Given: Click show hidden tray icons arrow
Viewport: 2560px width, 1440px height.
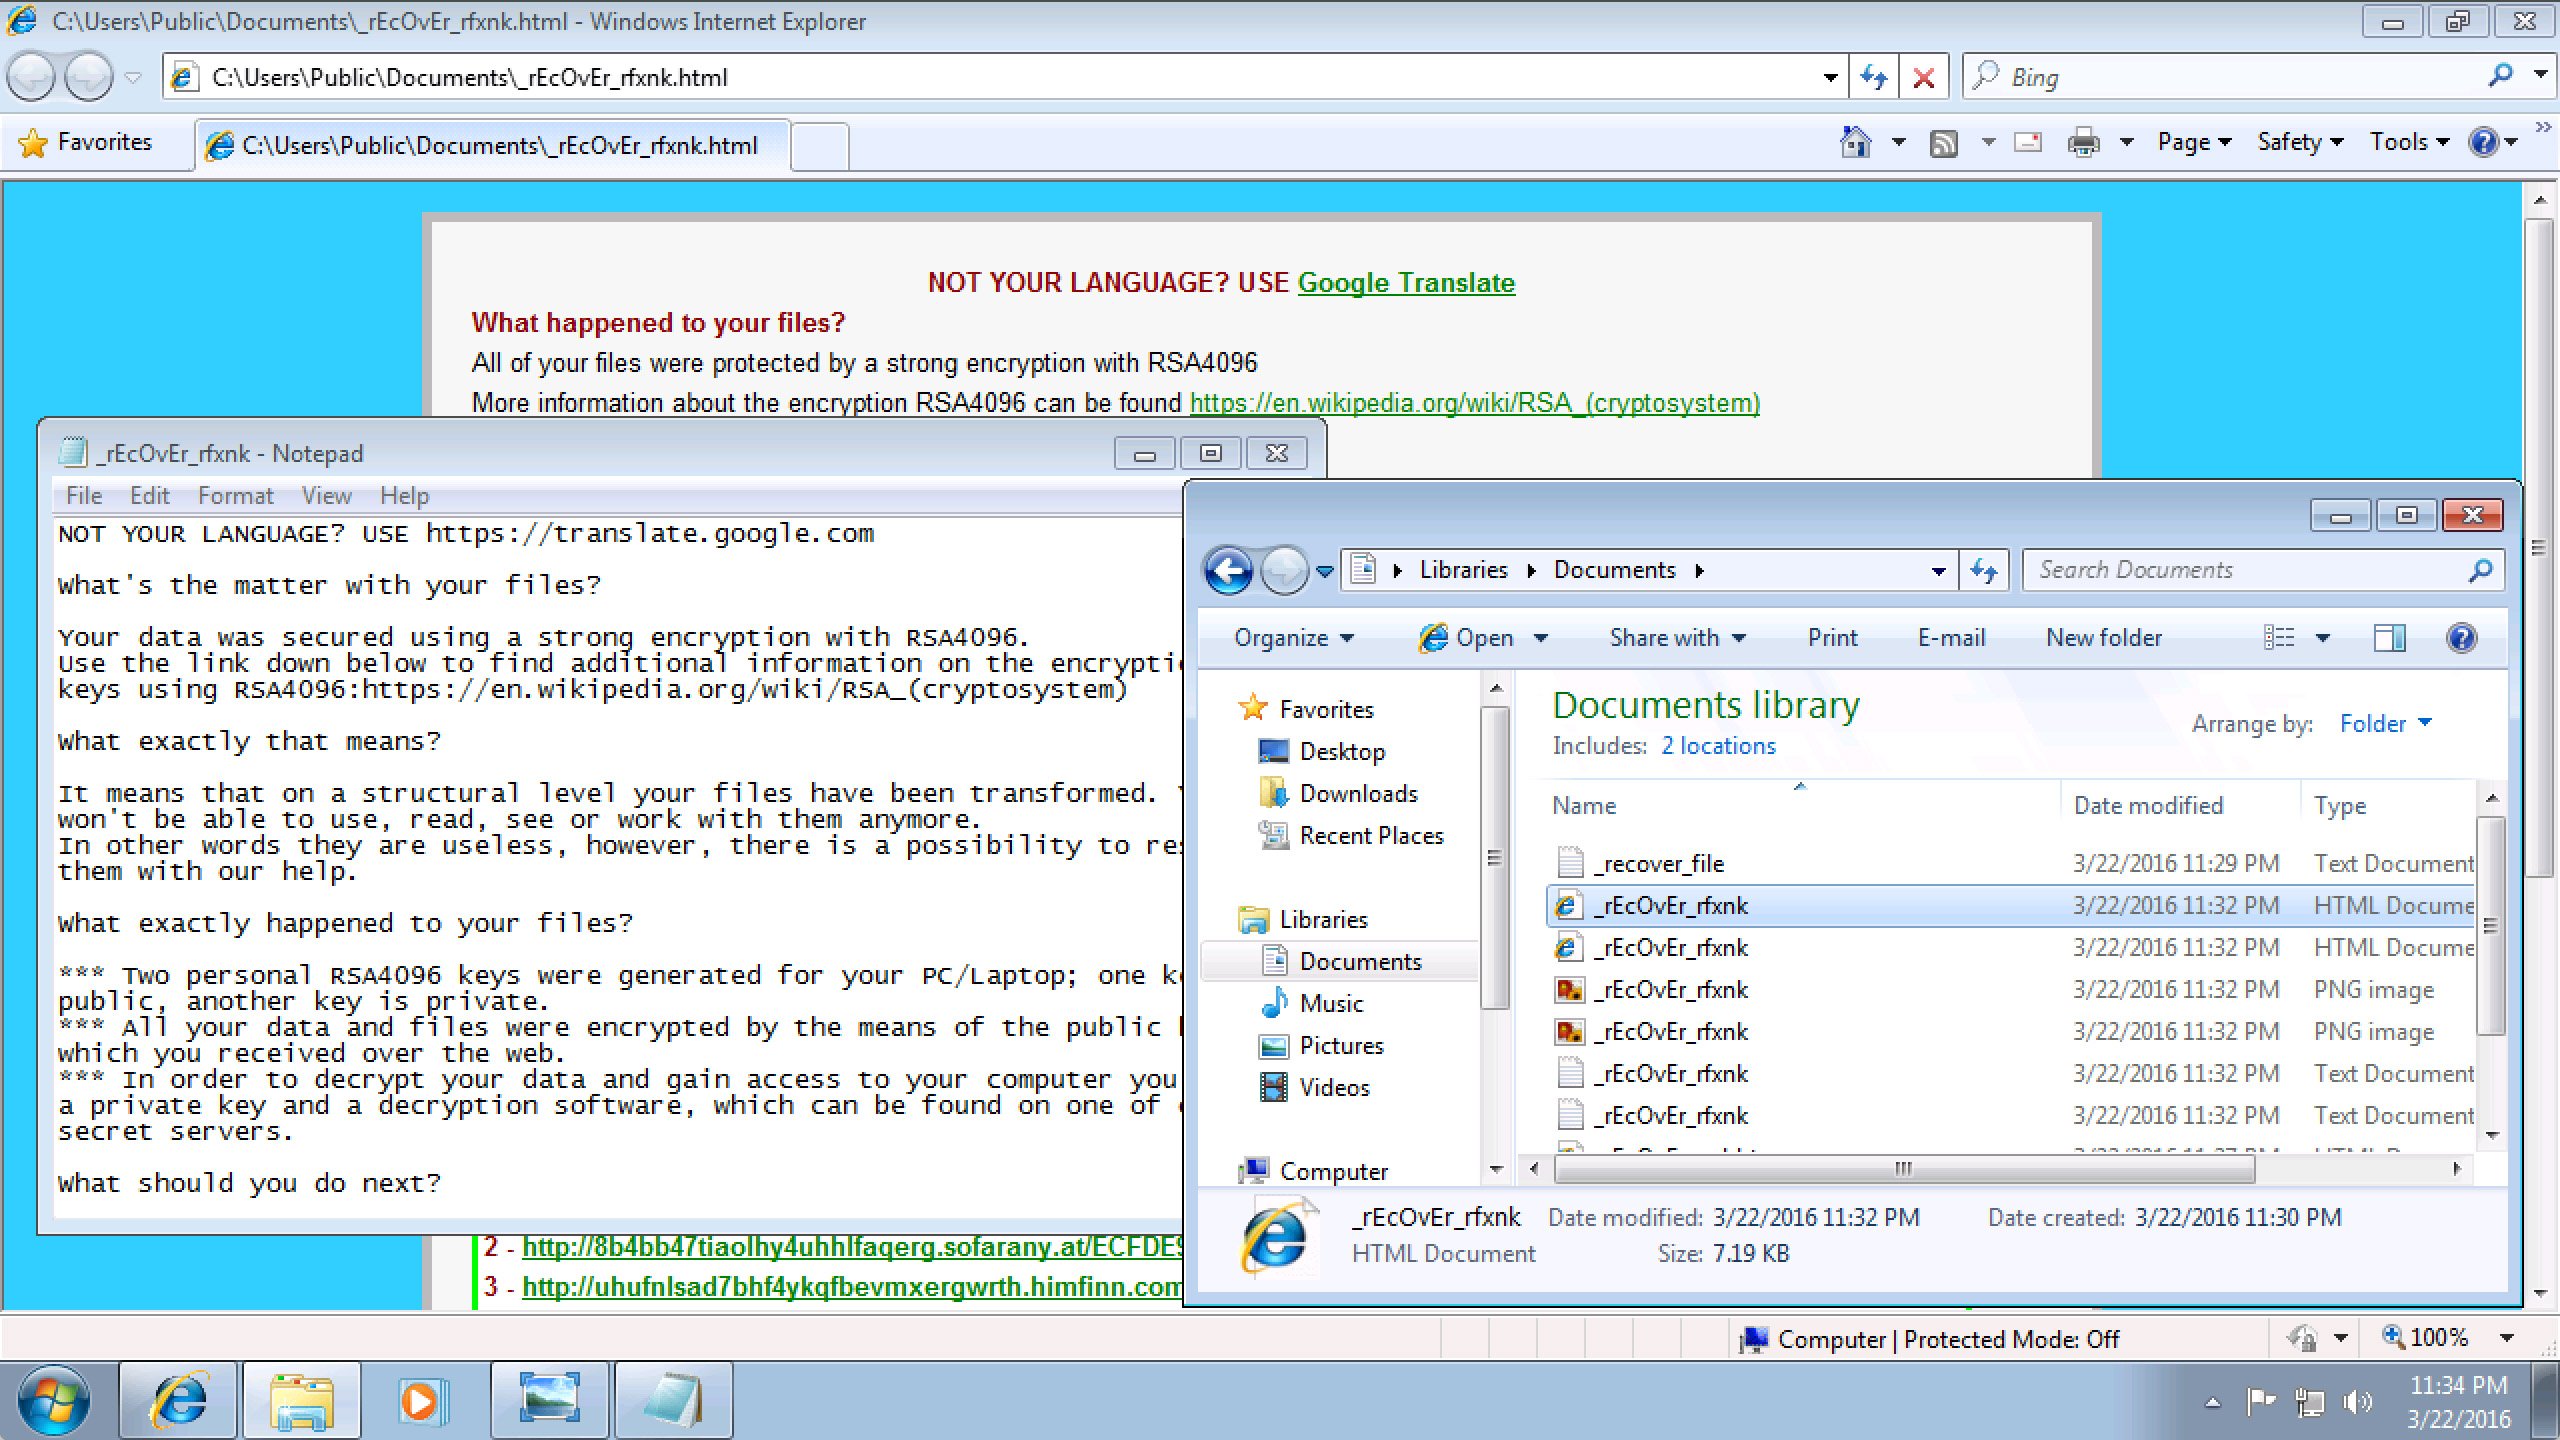Looking at the screenshot, I should (x=2213, y=1403).
